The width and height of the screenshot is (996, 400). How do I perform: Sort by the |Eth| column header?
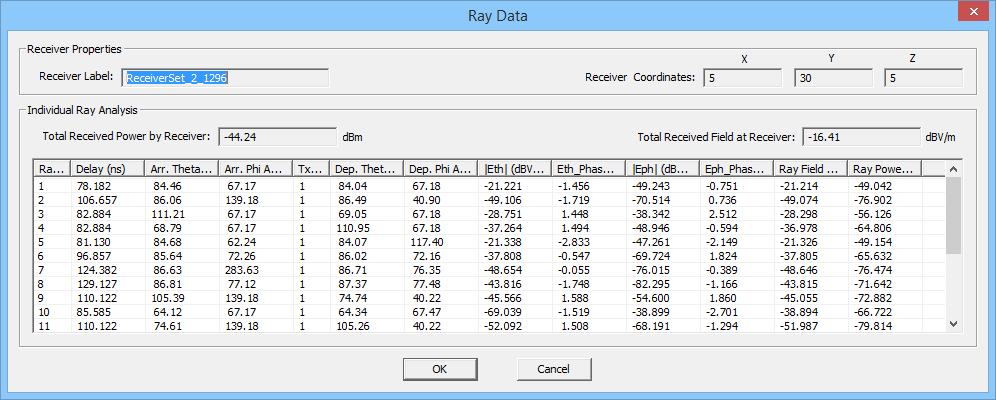coord(514,169)
